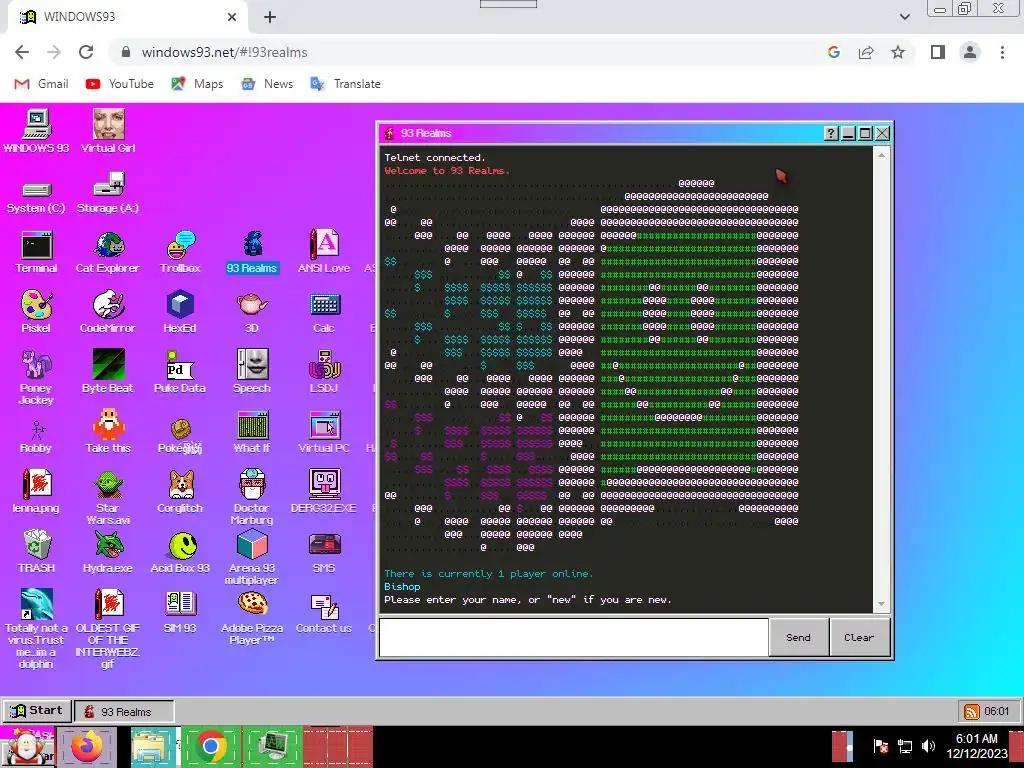Viewport: 1024px width, 768px height.
Task: Launch Poney Jockey icon
Action: (36, 377)
